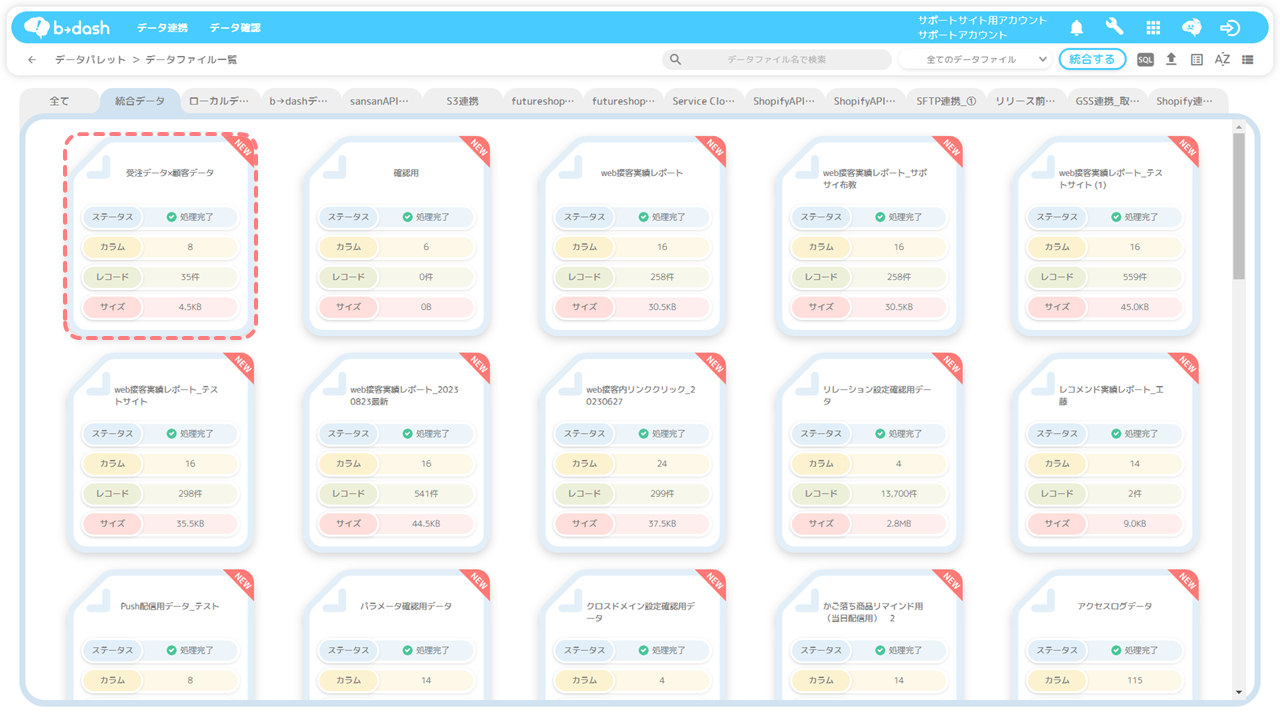Click the table layout icon
Image resolution: width=1280 pixels, height=720 pixels.
[x=1197, y=60]
